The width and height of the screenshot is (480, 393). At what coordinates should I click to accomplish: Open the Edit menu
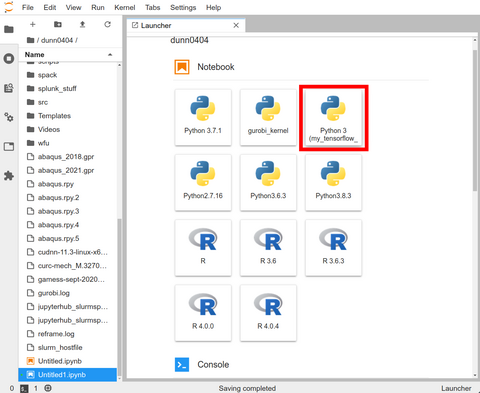pyautogui.click(x=50, y=7)
